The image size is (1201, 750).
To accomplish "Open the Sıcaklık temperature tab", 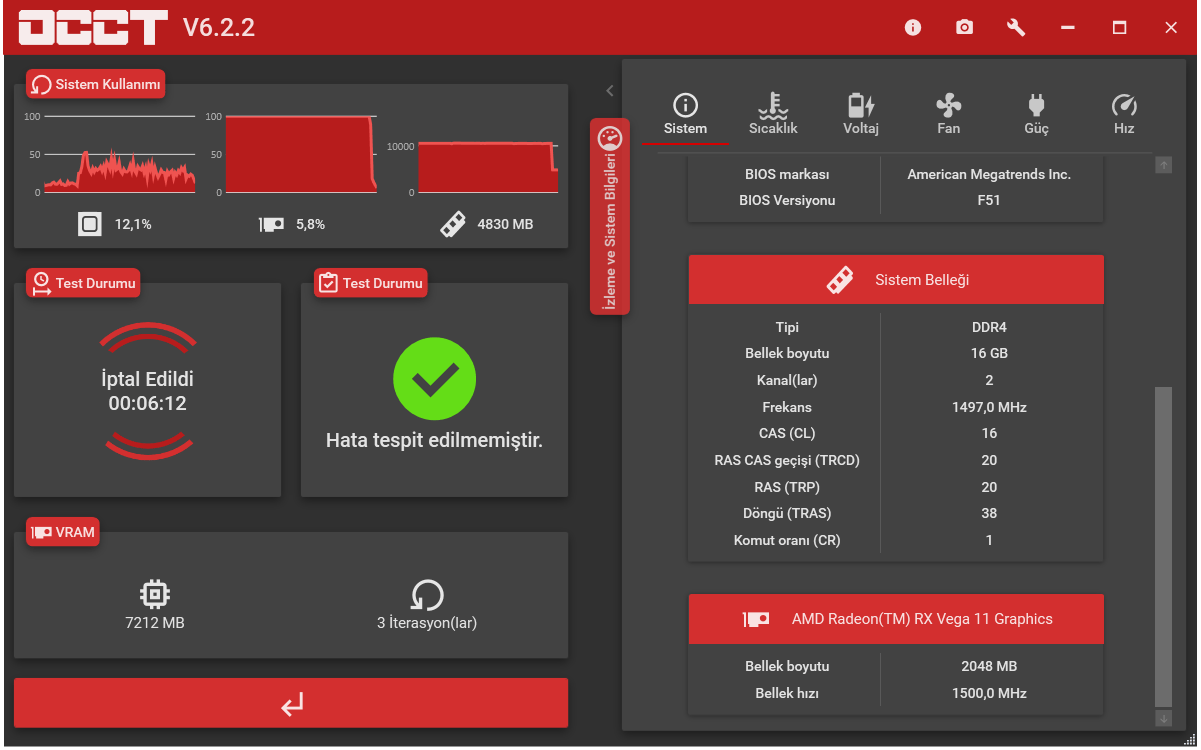I will [x=773, y=116].
